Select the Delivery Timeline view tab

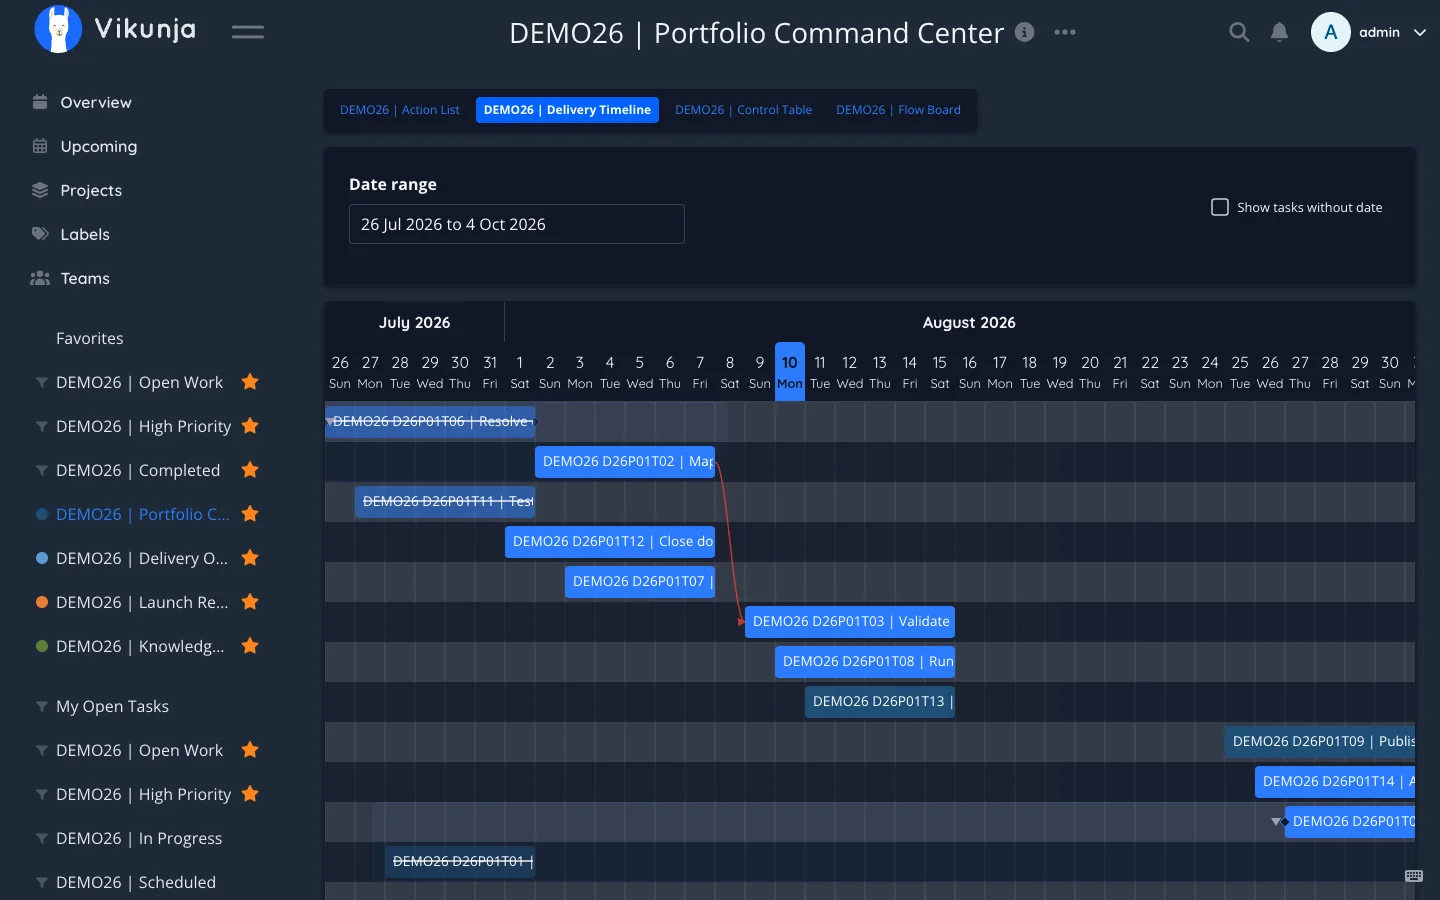tap(567, 110)
